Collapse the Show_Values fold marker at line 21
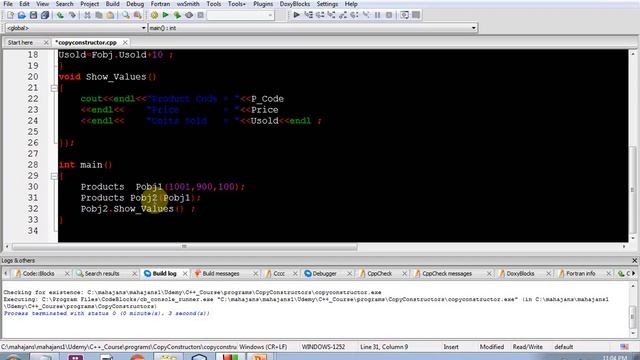Image resolution: width=640 pixels, height=360 pixels. tap(54, 88)
